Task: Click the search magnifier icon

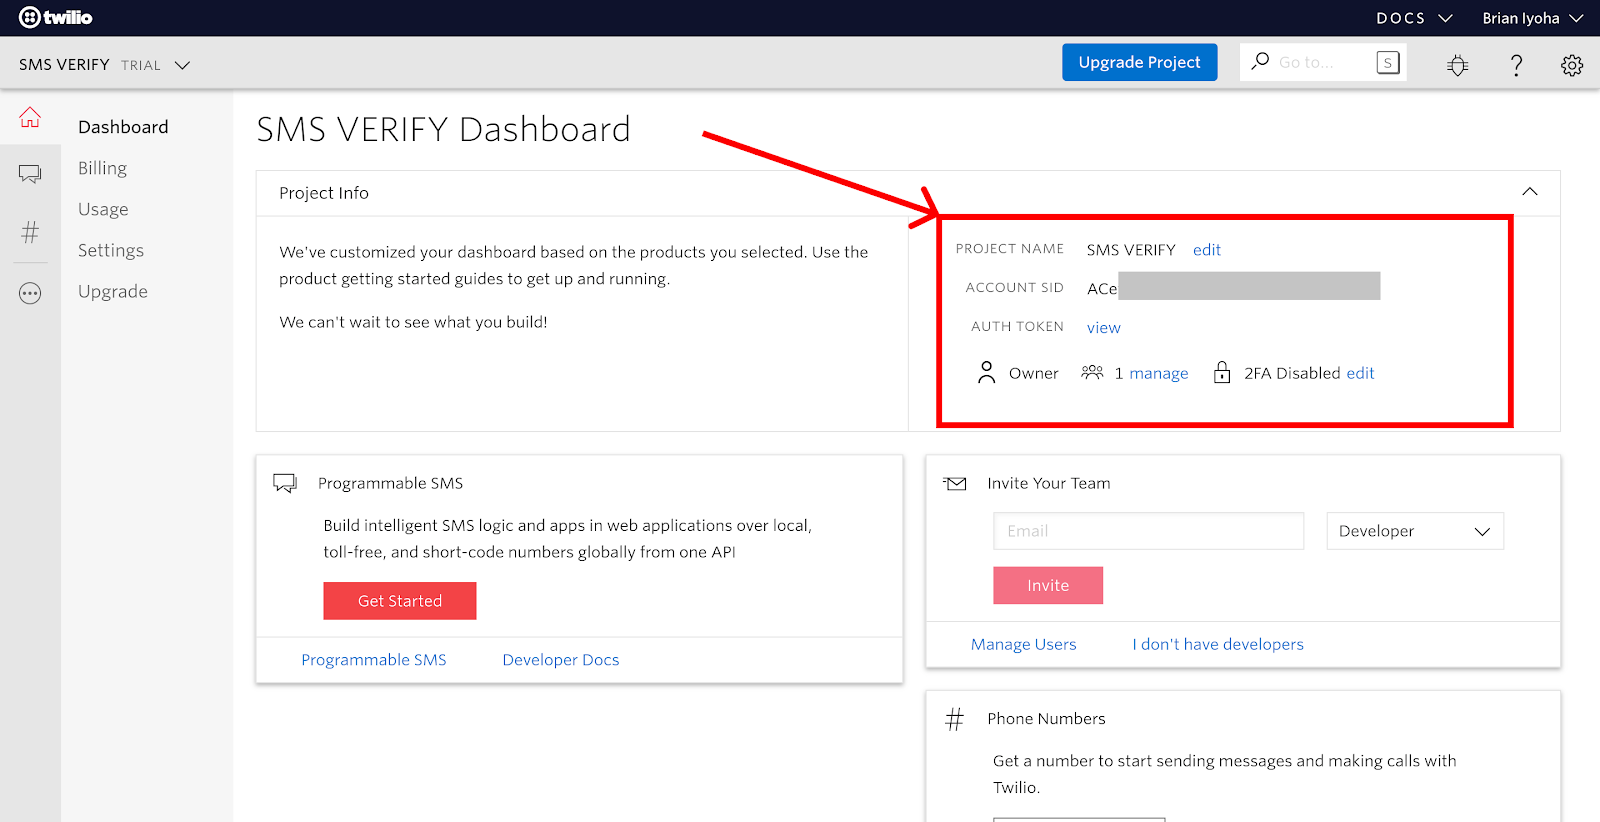Action: [x=1260, y=61]
